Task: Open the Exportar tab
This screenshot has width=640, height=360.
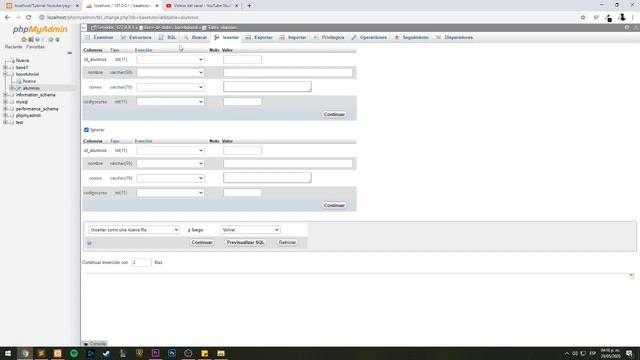Action: coord(259,38)
